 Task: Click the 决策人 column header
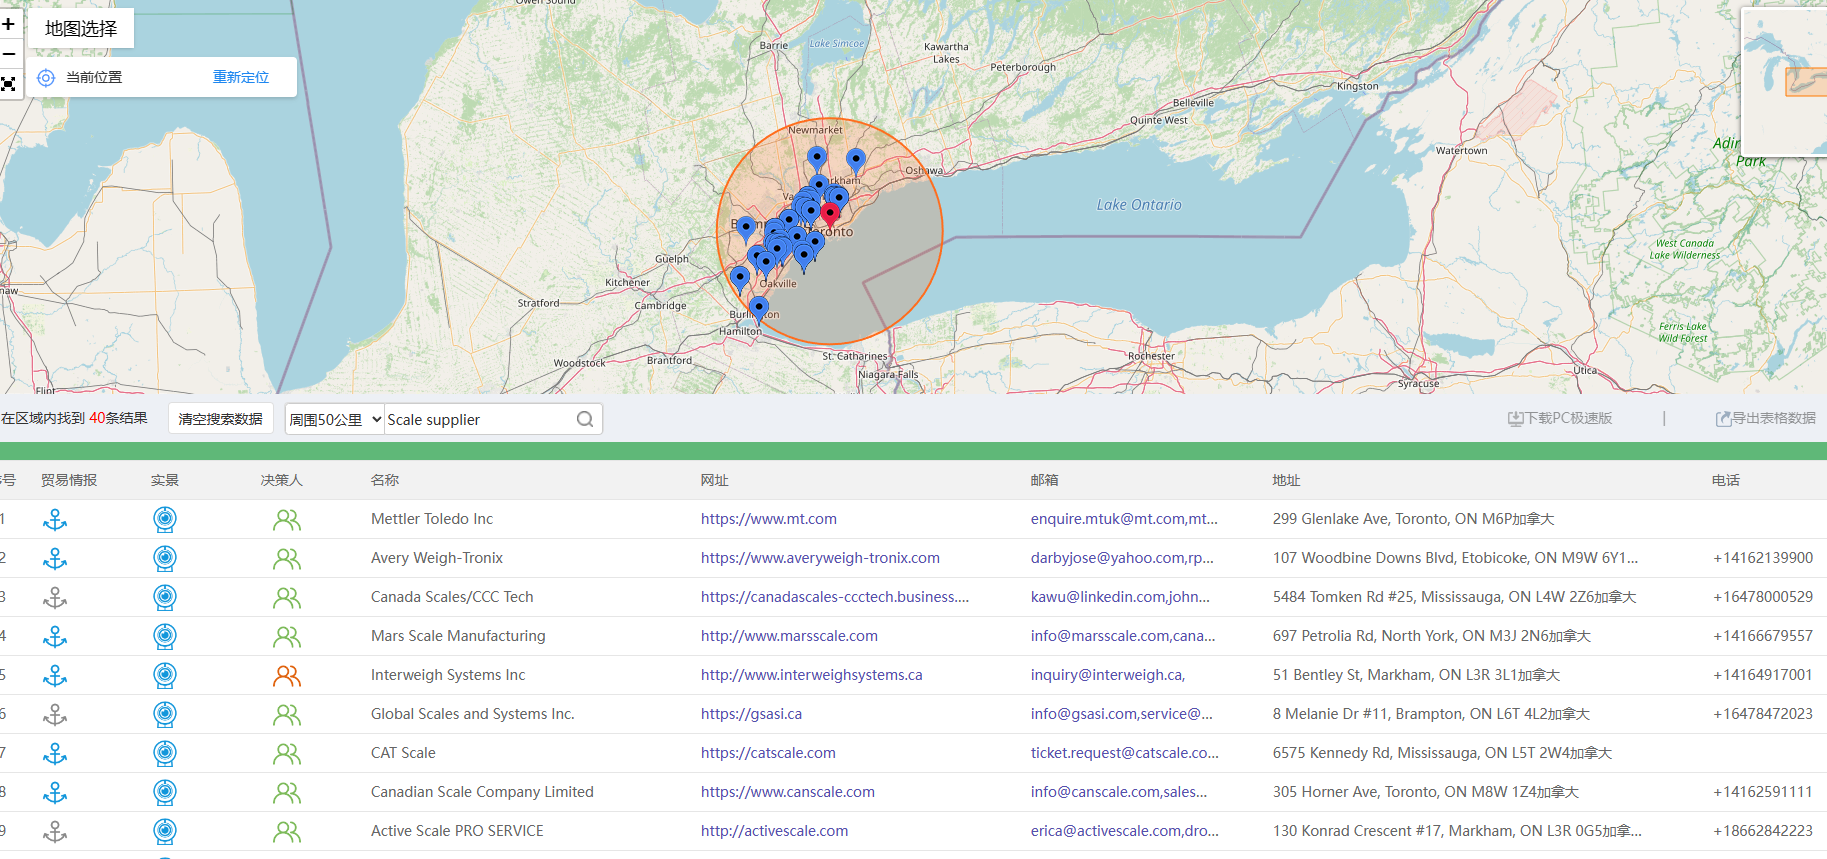pos(281,480)
